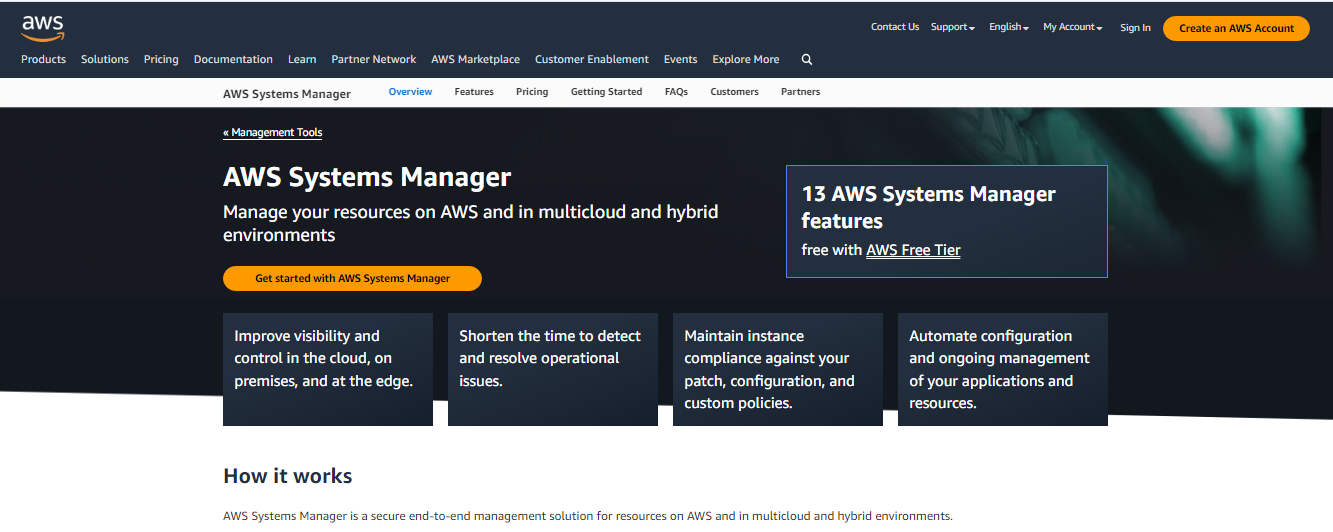The image size is (1333, 532).
Task: Open the Contact Us link
Action: pyautogui.click(x=894, y=27)
